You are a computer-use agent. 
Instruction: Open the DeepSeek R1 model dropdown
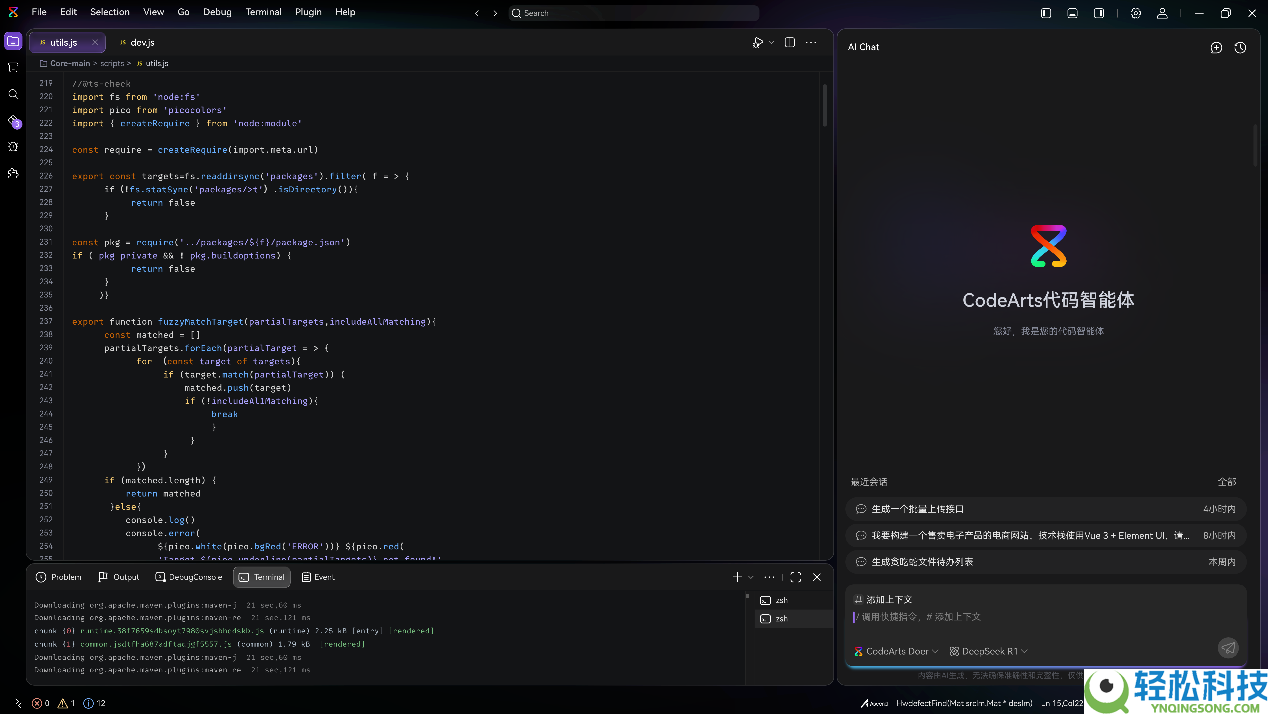point(989,651)
